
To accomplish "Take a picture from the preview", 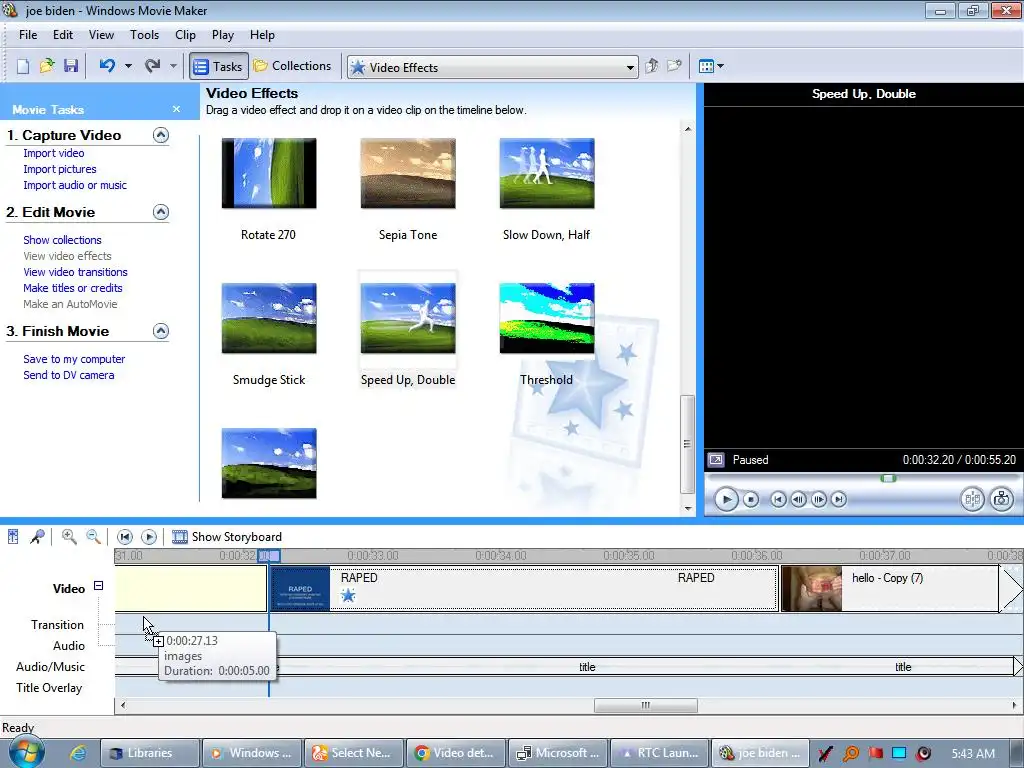I will [x=1002, y=500].
